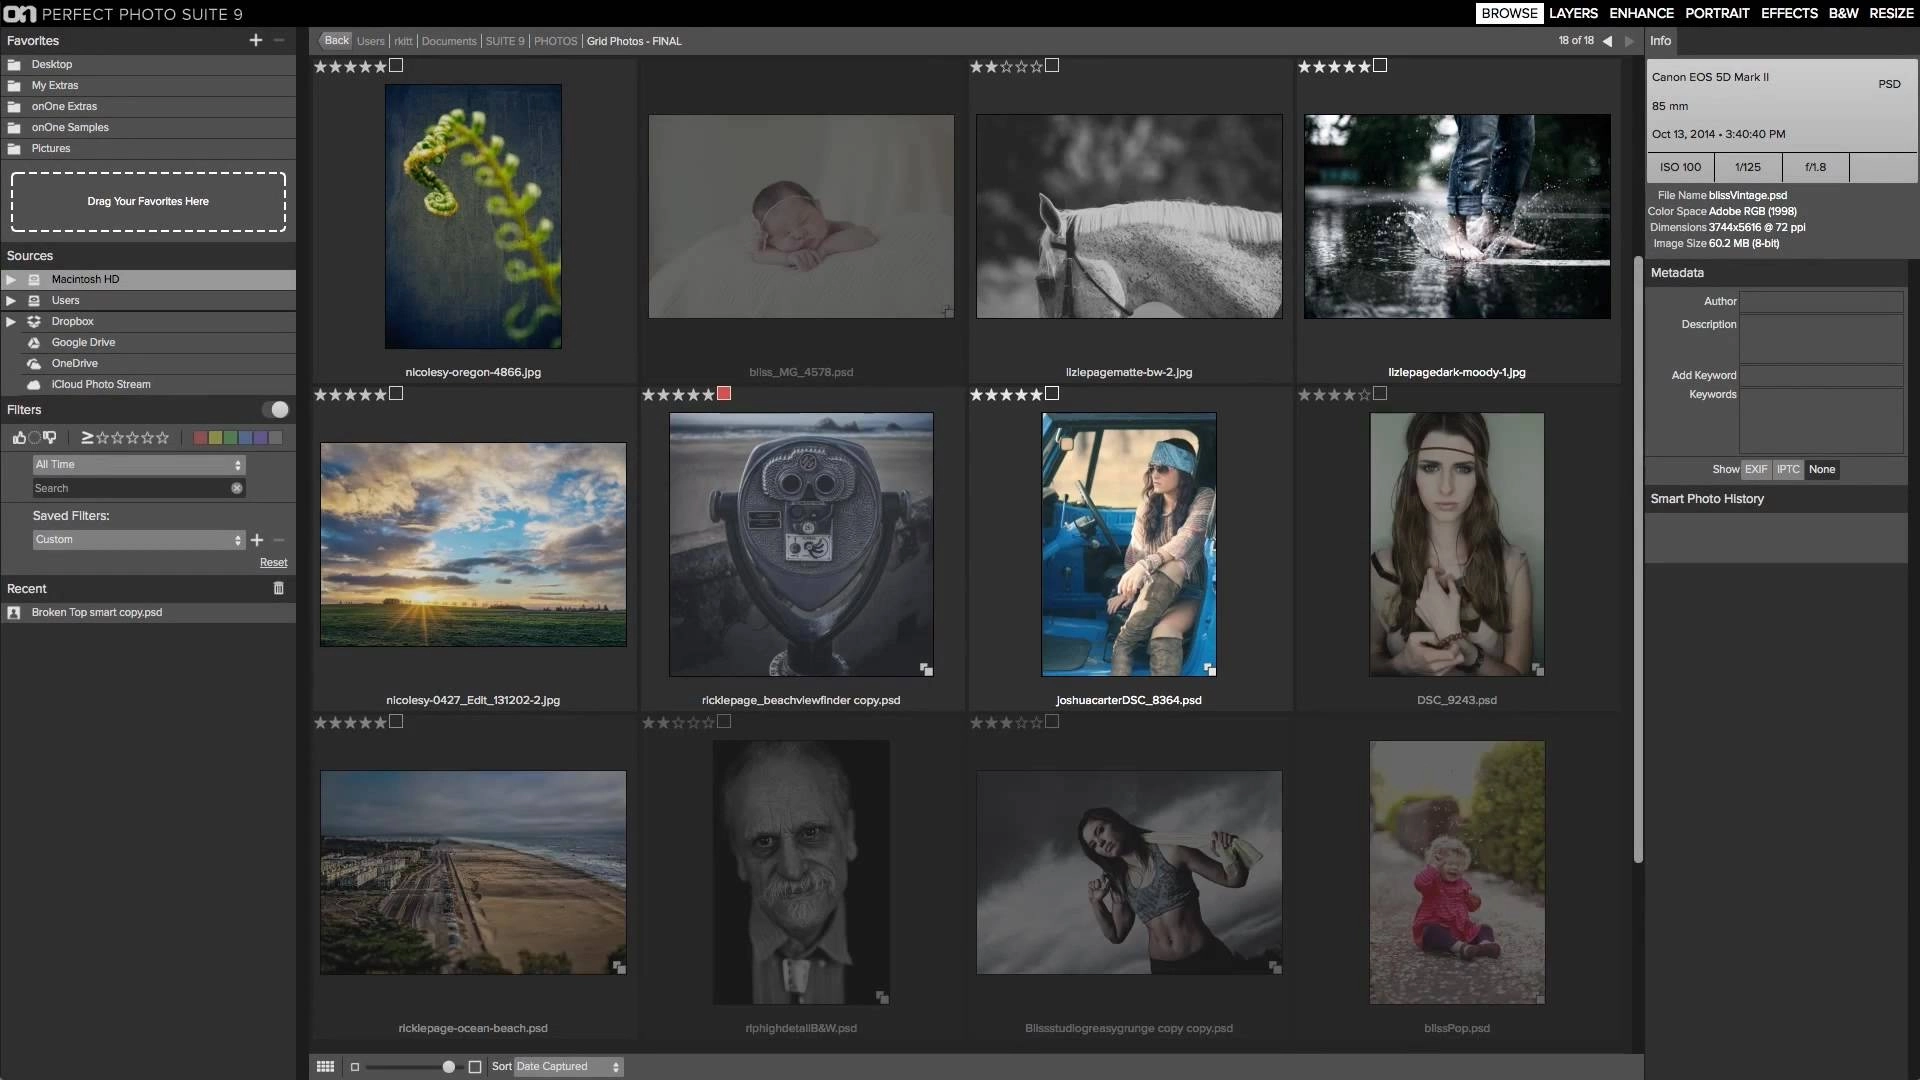The width and height of the screenshot is (1920, 1080).
Task: Toggle the Filters on/off switch
Action: tap(275, 410)
